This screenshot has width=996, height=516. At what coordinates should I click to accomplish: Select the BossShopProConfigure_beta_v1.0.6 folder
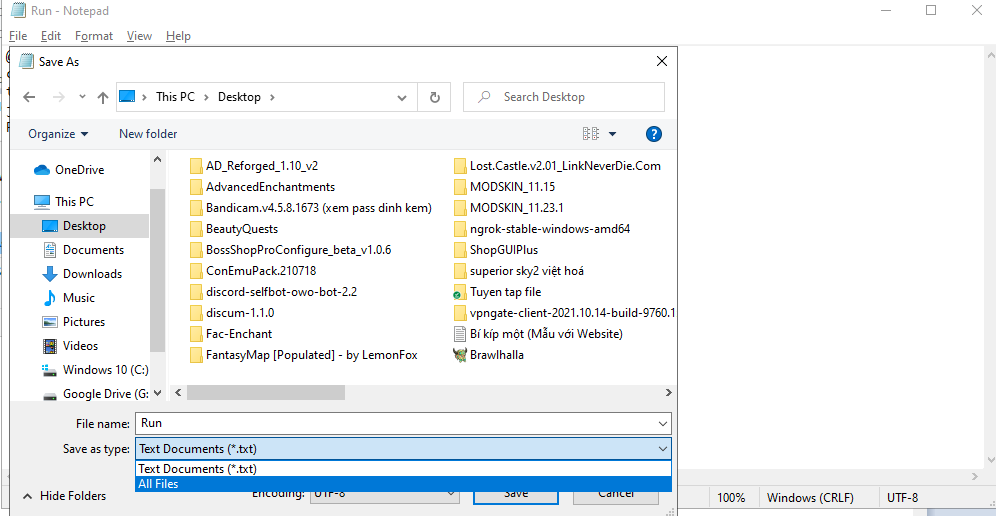pos(290,250)
